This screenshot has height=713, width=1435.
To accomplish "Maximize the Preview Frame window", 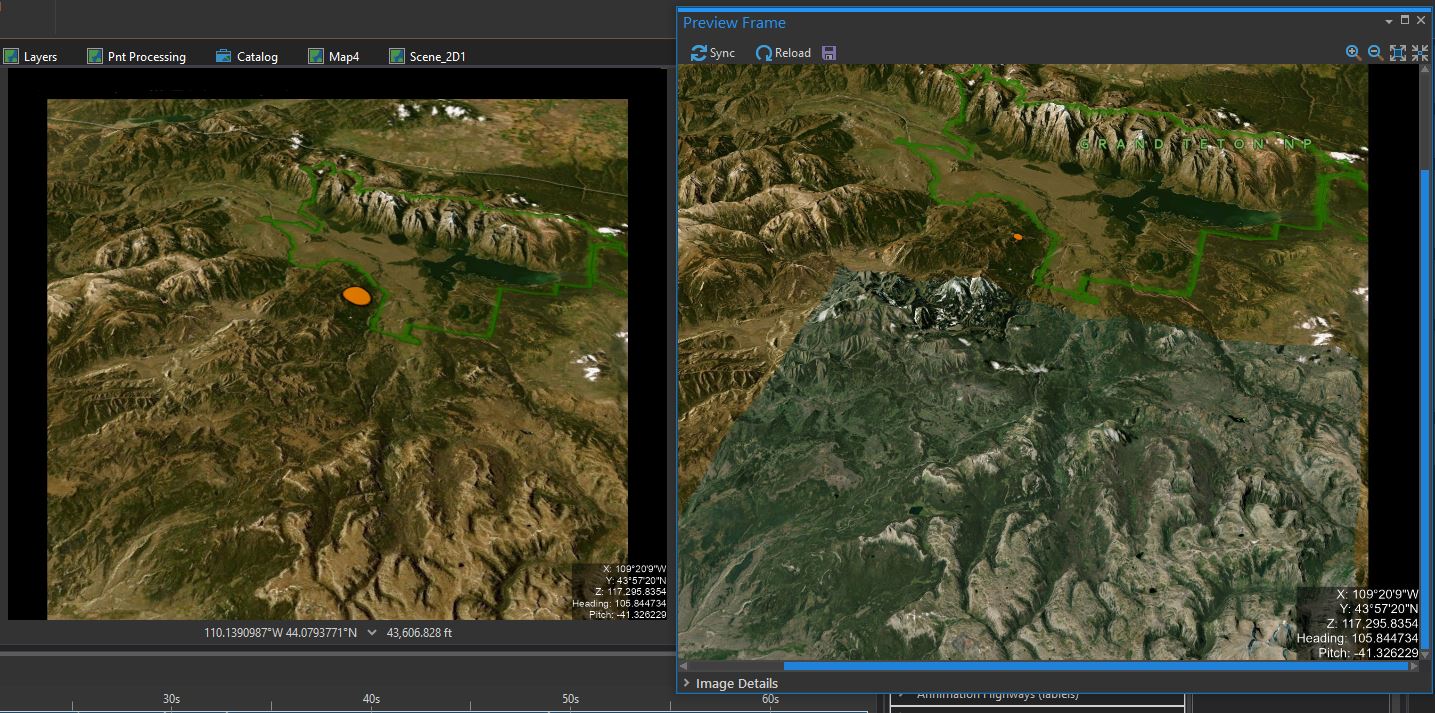I will coord(1405,21).
